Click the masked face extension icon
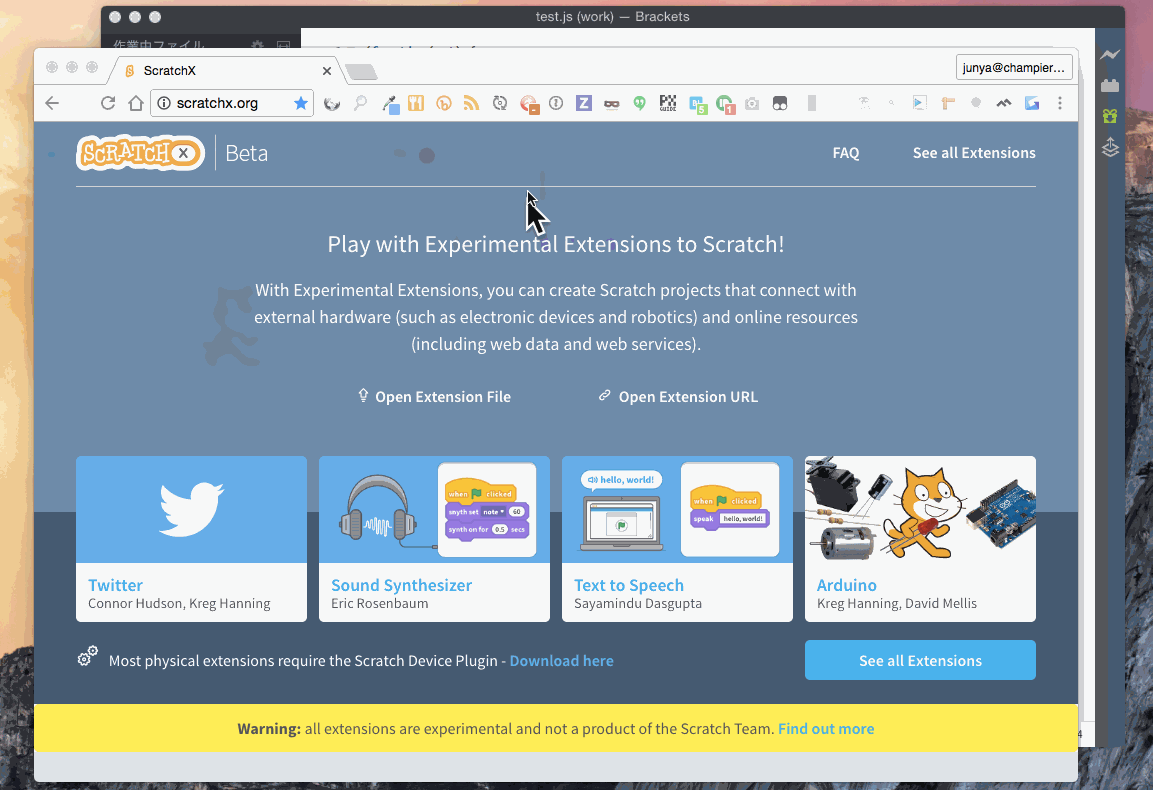The image size is (1153, 790). click(x=612, y=104)
